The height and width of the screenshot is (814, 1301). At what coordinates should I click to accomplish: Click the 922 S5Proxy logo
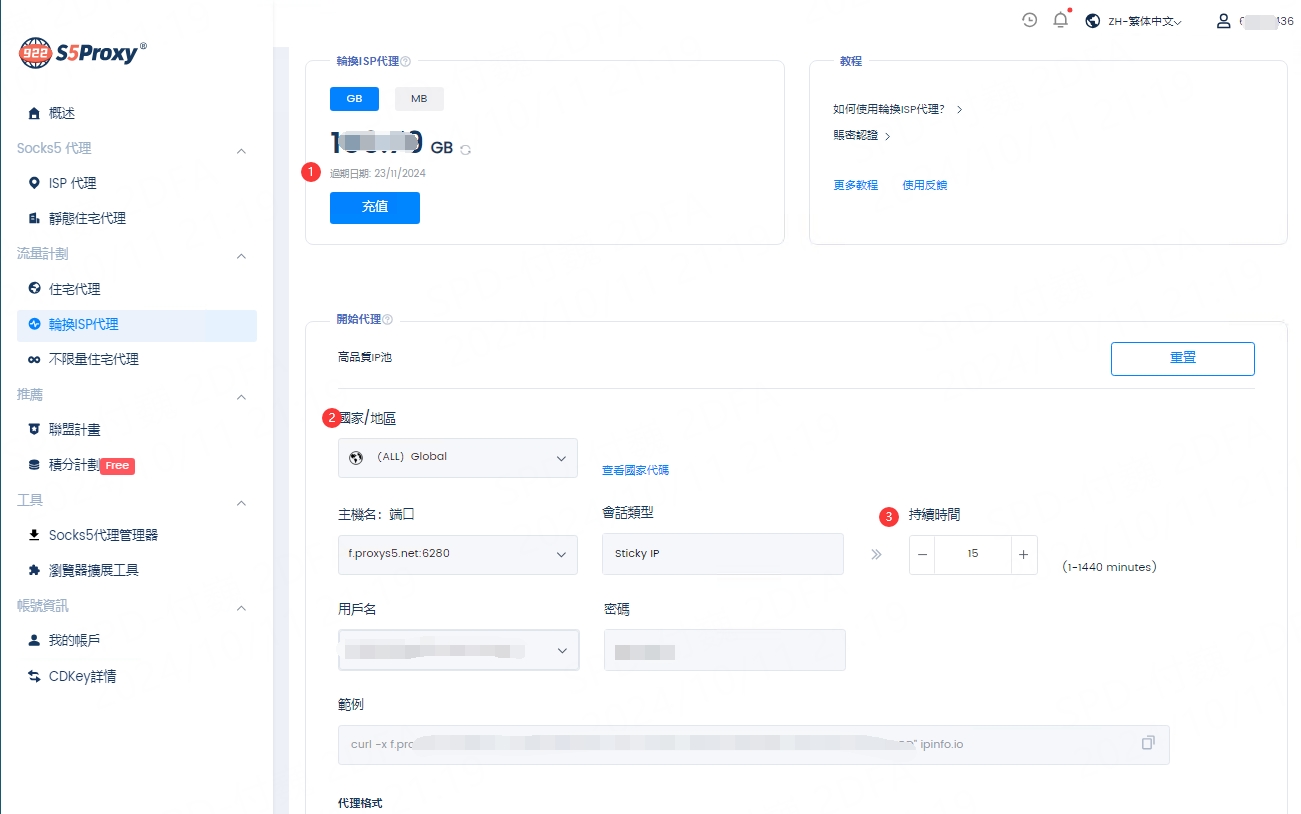[83, 53]
